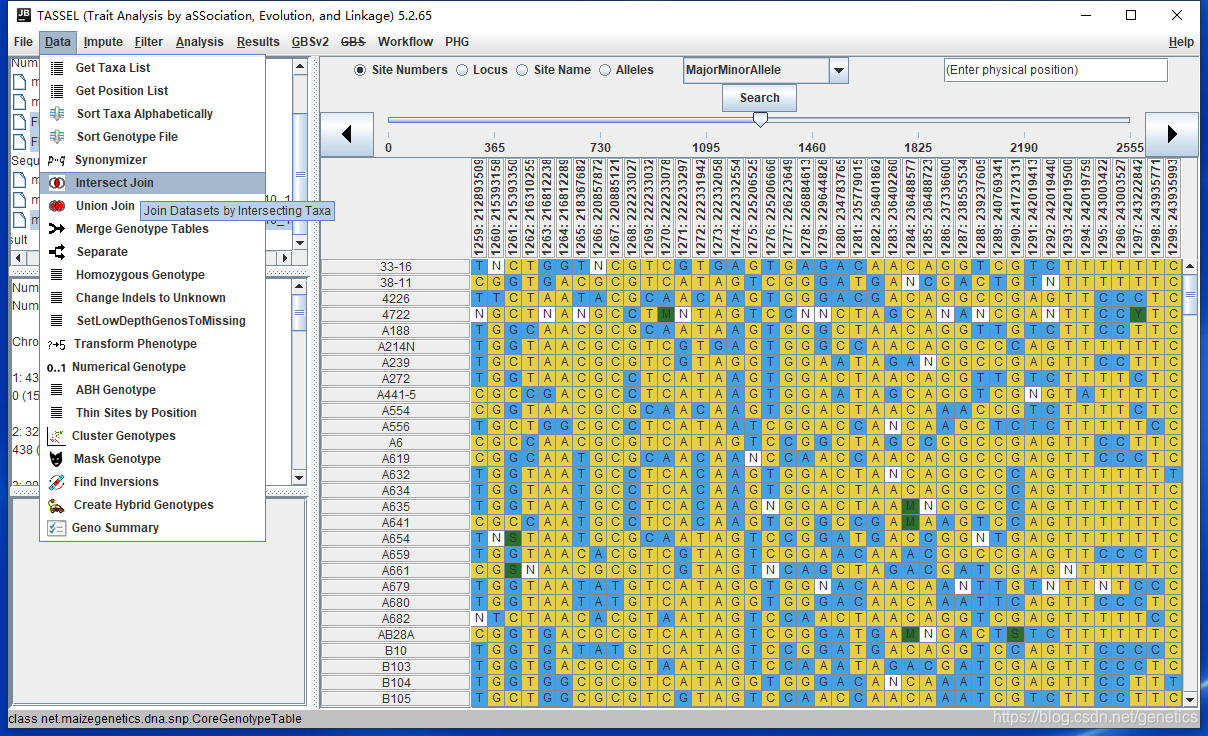Click the Cluster Genotypes icon

coord(56,436)
